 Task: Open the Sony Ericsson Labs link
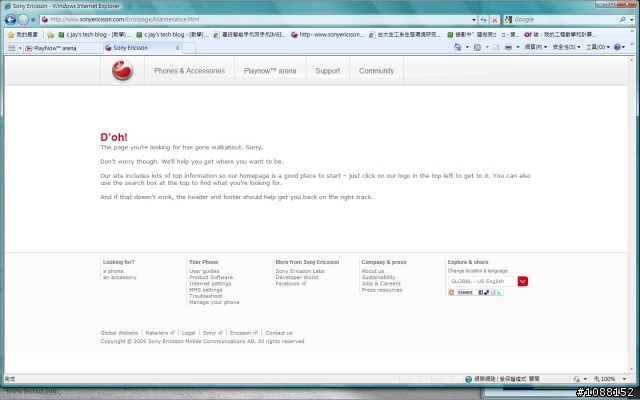coord(300,271)
